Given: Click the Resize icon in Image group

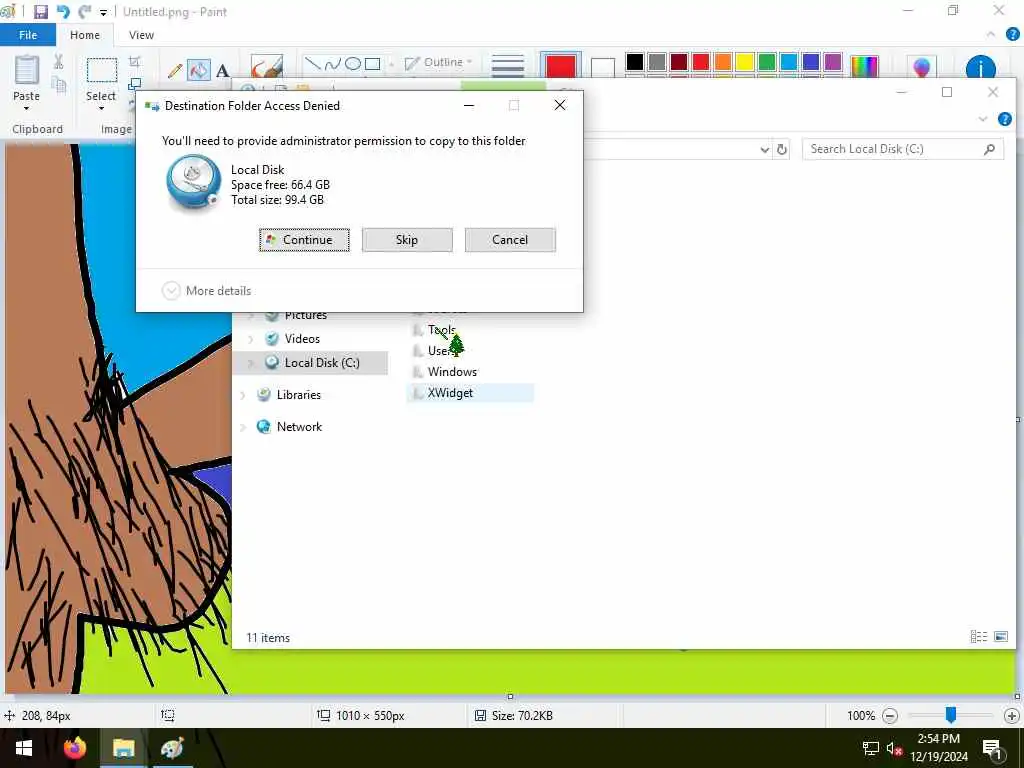Looking at the screenshot, I should pos(135,84).
